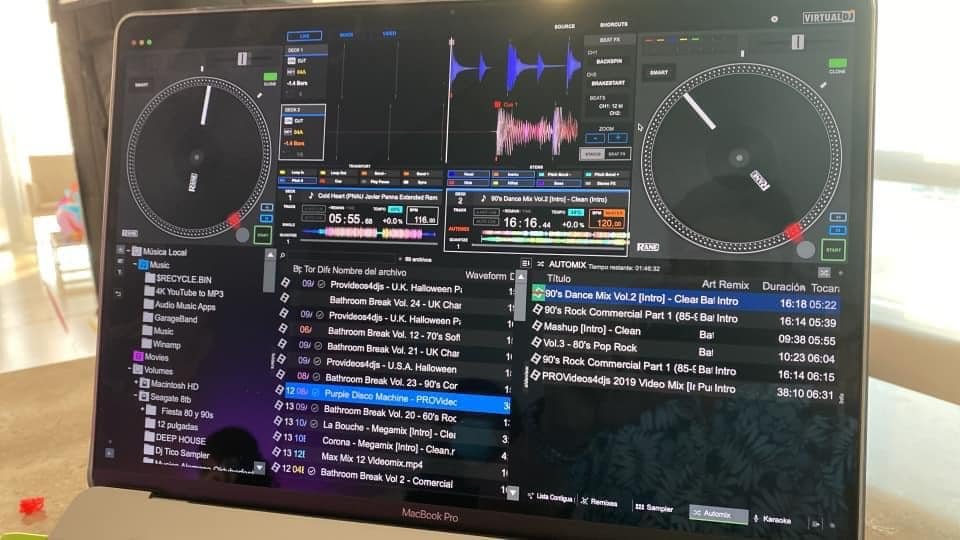The image size is (960, 540).
Task: Click the round gray button beside right START
Action: tap(805, 249)
